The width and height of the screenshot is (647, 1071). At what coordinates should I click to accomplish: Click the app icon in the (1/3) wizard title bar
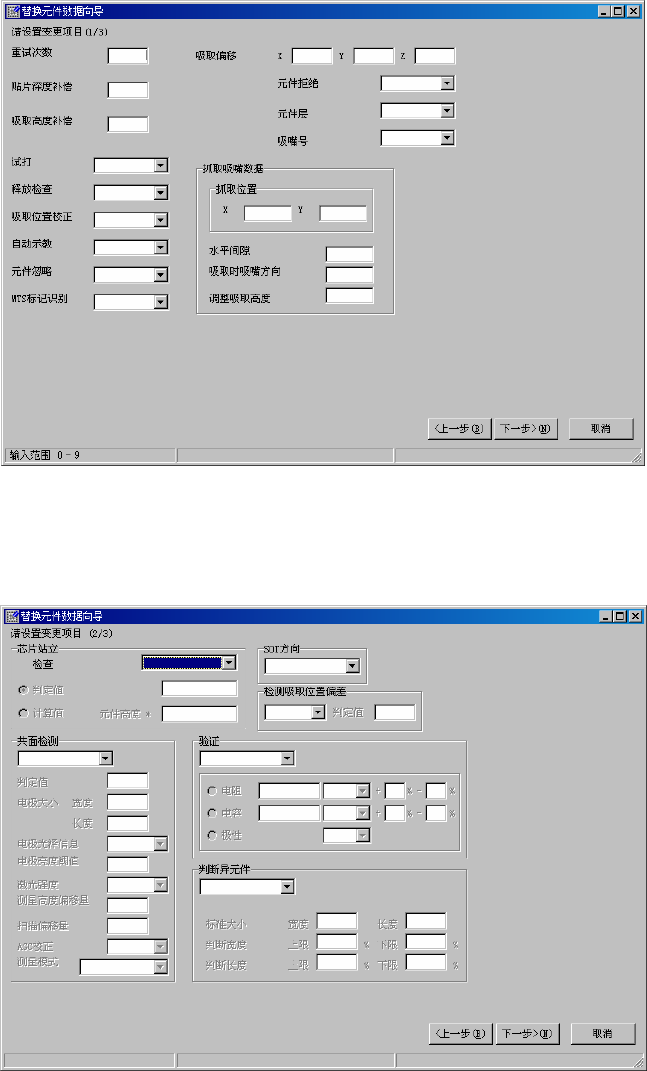point(12,12)
